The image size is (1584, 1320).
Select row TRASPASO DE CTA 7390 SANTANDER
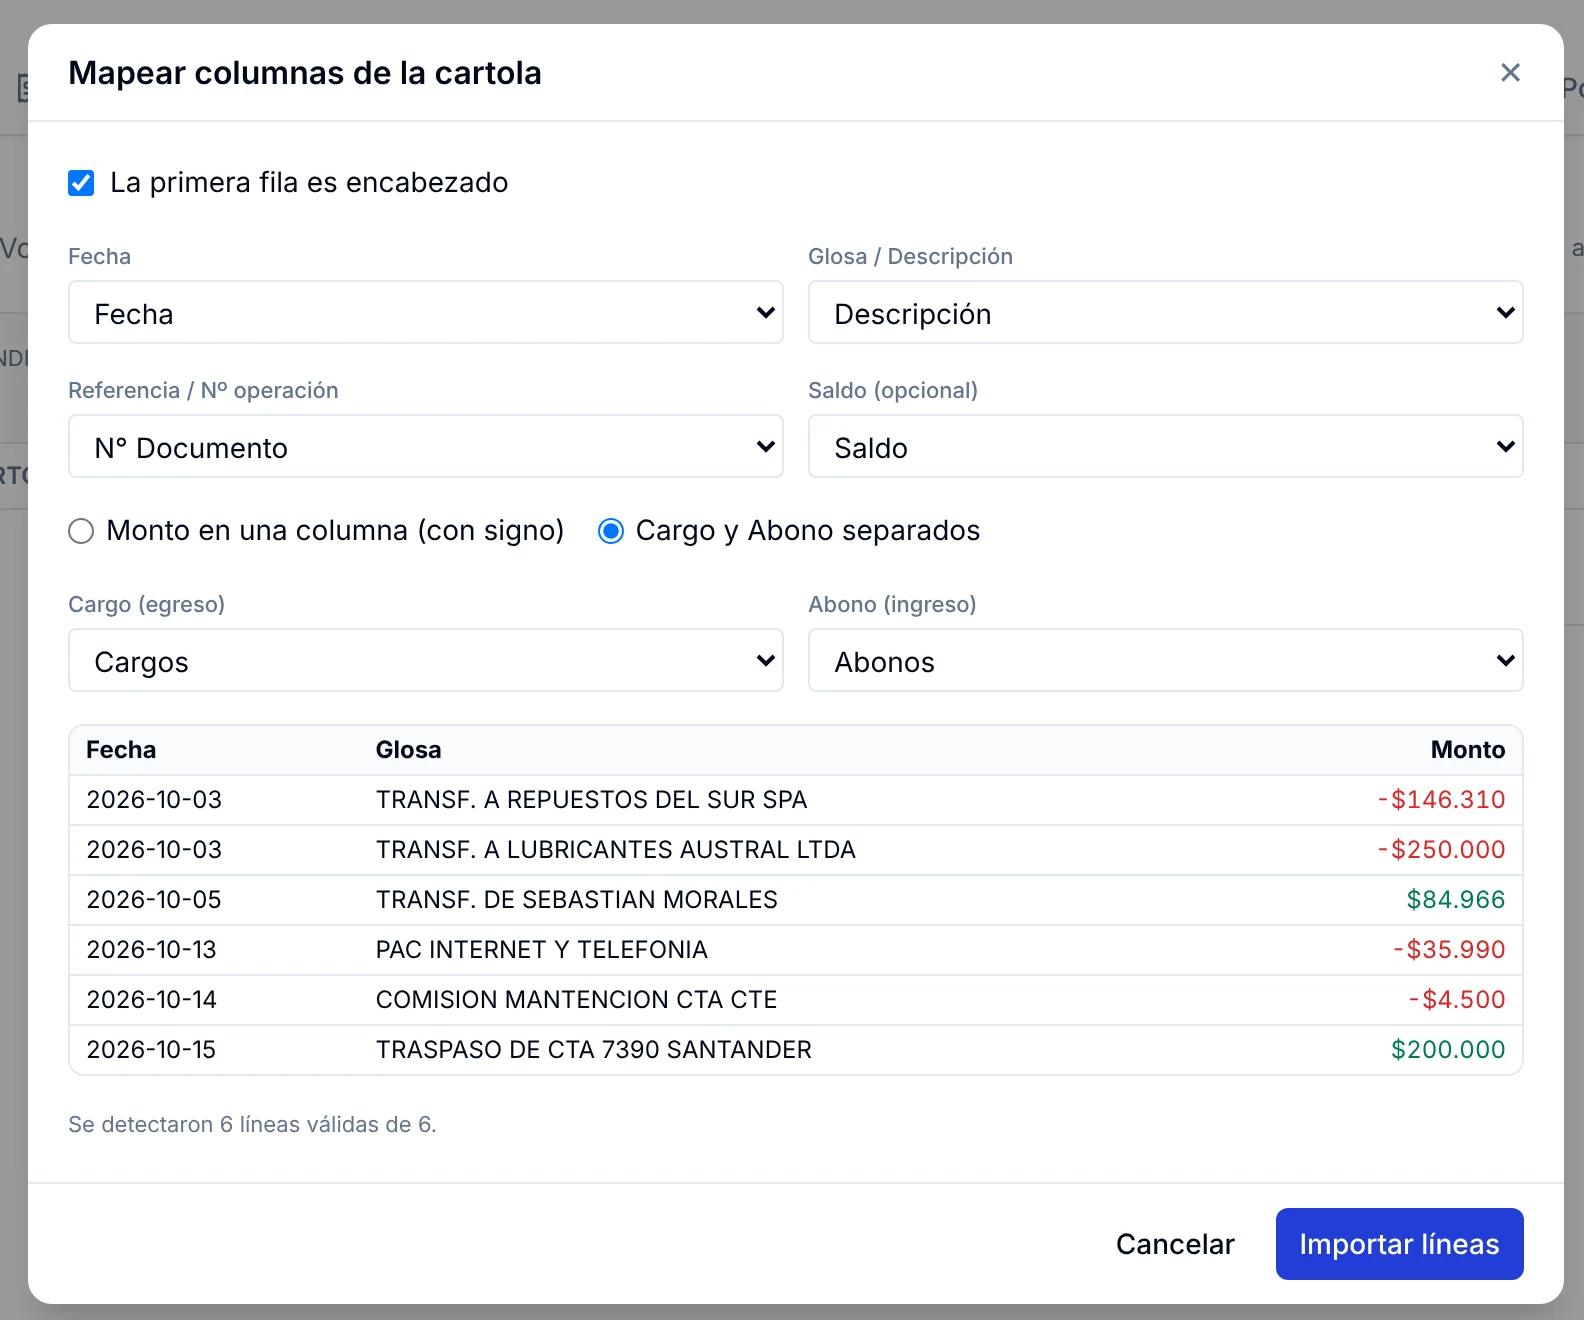pos(796,1050)
